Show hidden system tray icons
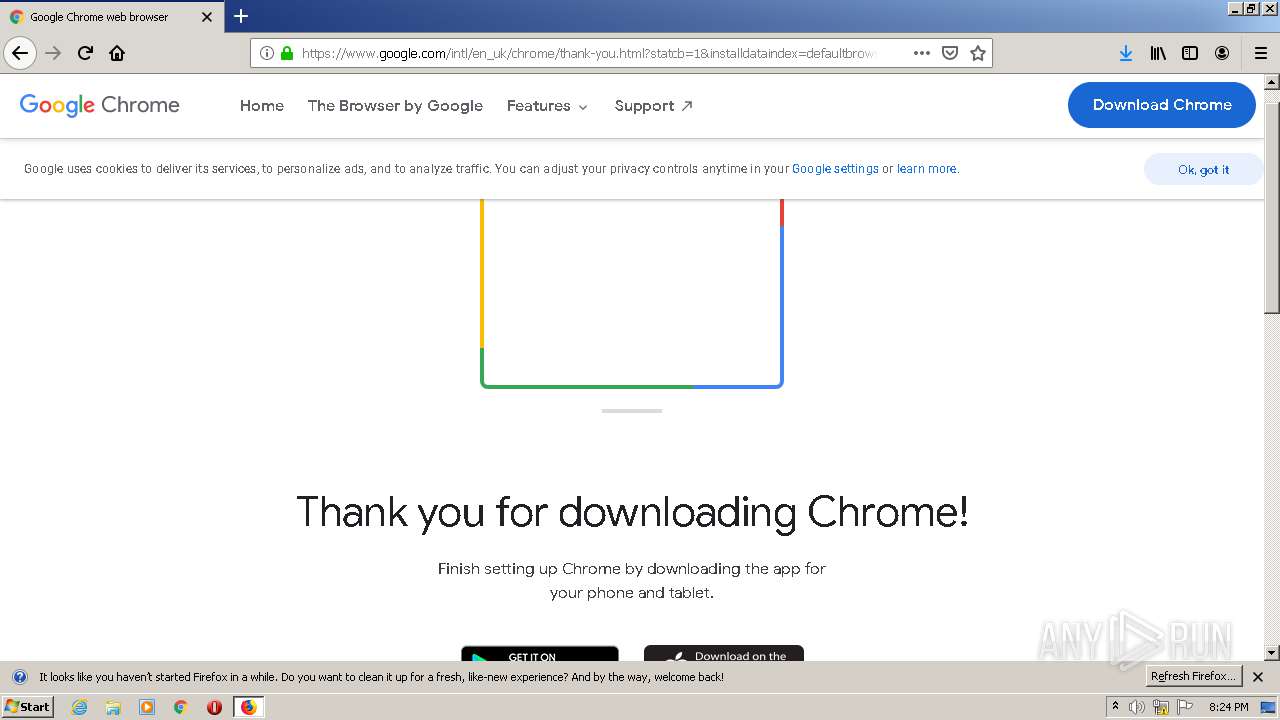The image size is (1280, 720). pos(1115,707)
